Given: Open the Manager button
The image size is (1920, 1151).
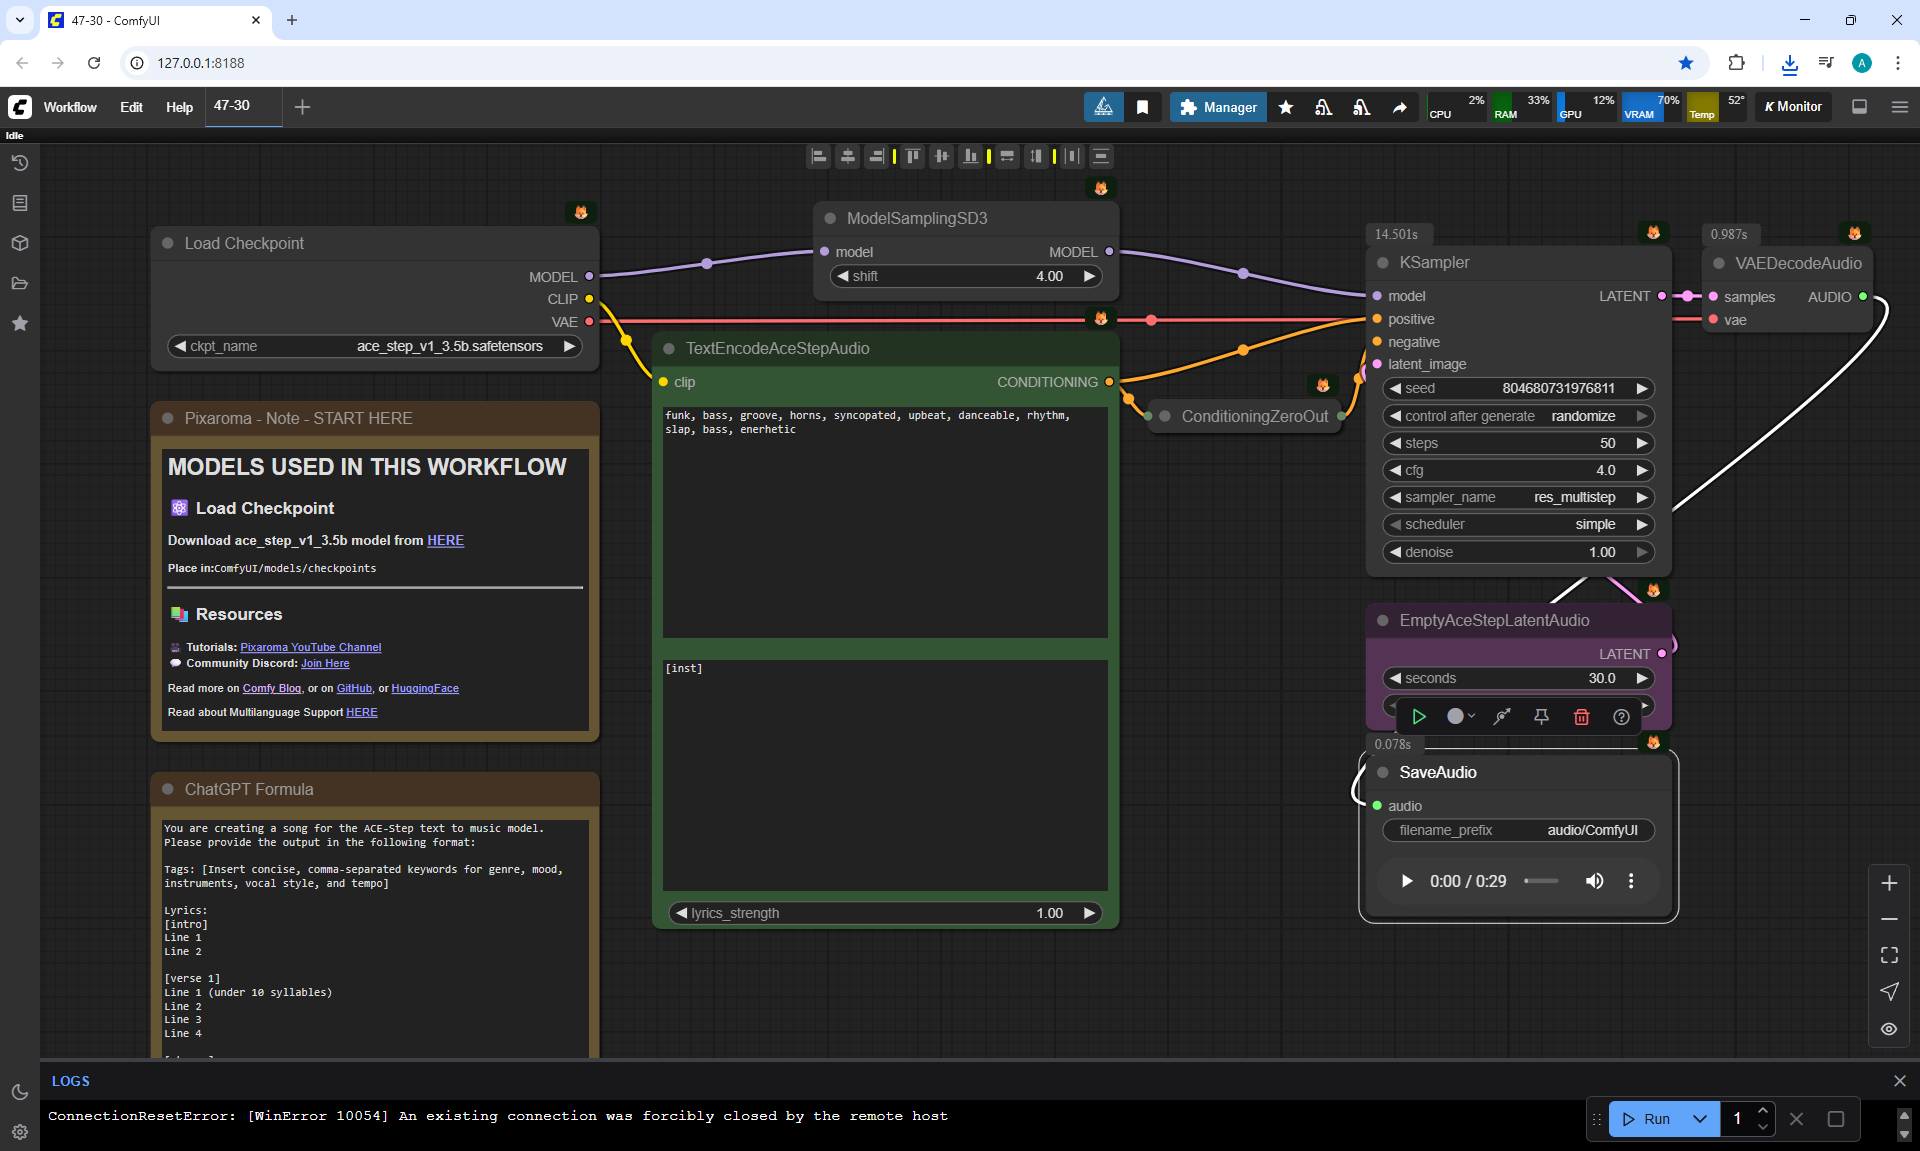Looking at the screenshot, I should coord(1218,107).
